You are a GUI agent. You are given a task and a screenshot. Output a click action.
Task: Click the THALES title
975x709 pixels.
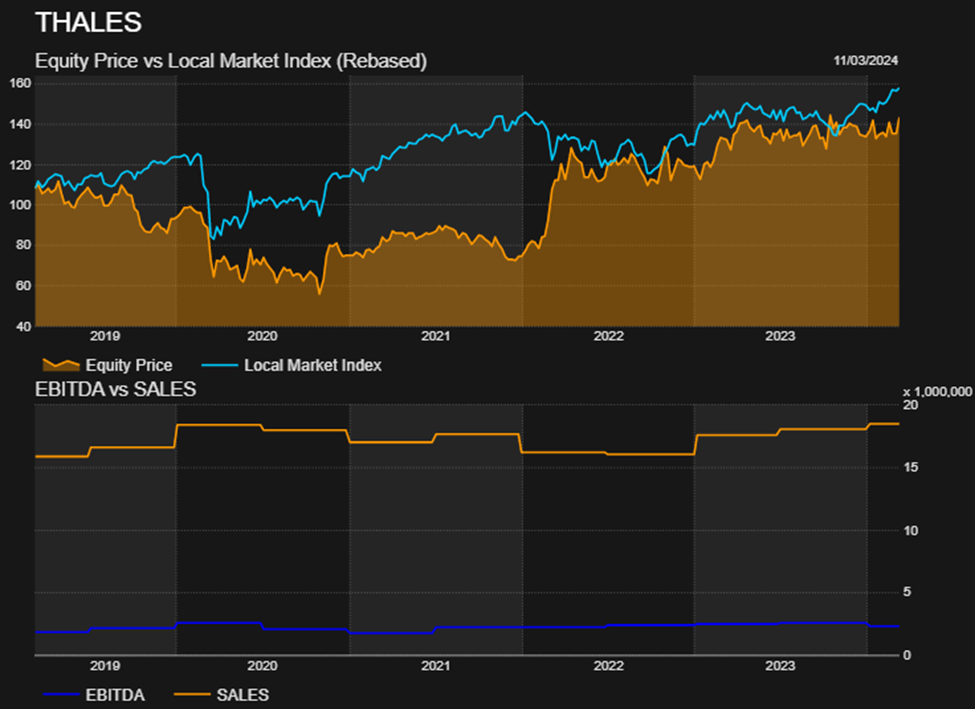[x=88, y=23]
